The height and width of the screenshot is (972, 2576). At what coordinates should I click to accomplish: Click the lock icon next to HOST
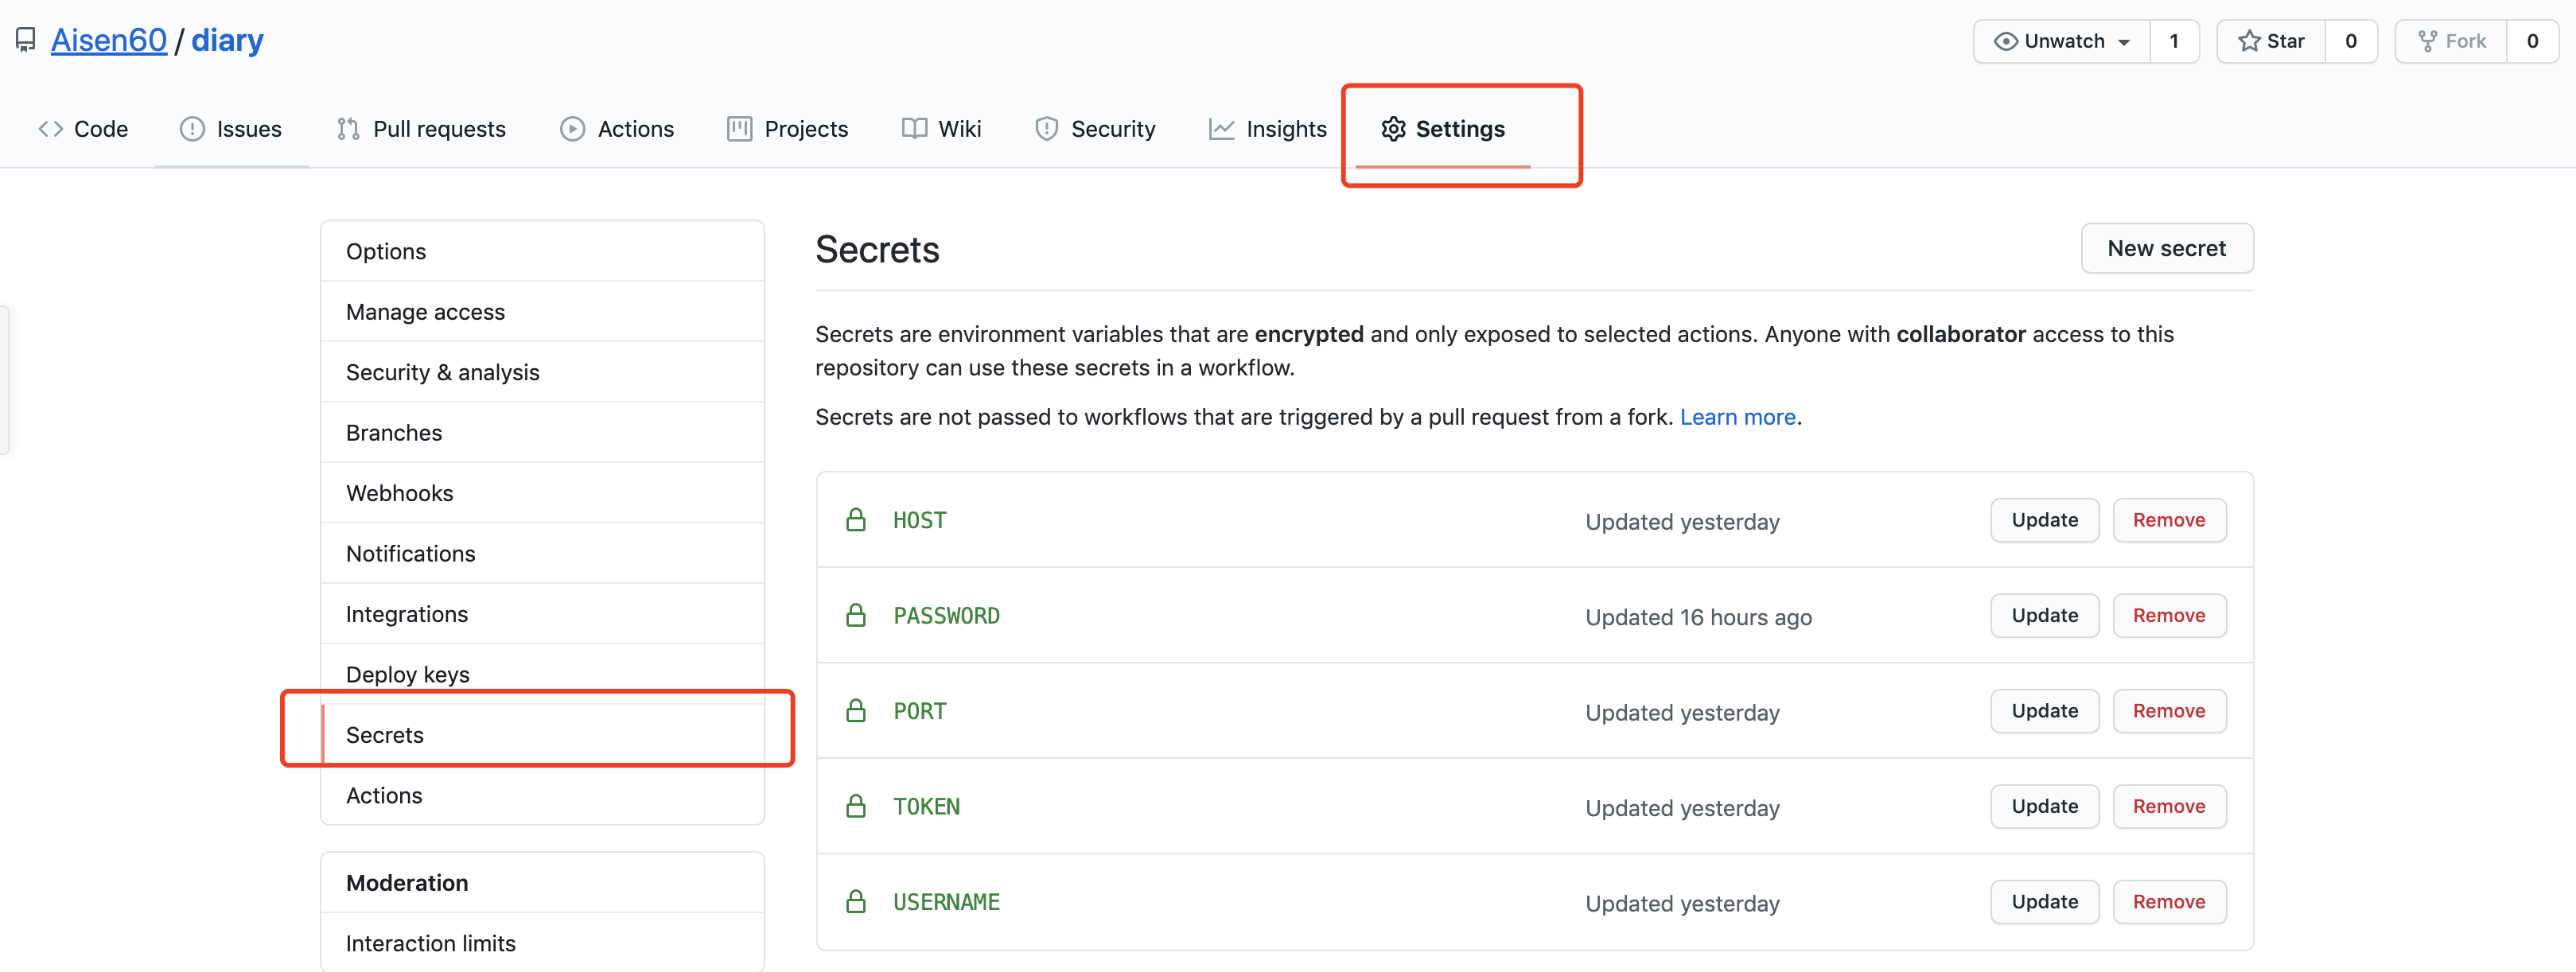pyautogui.click(x=856, y=520)
